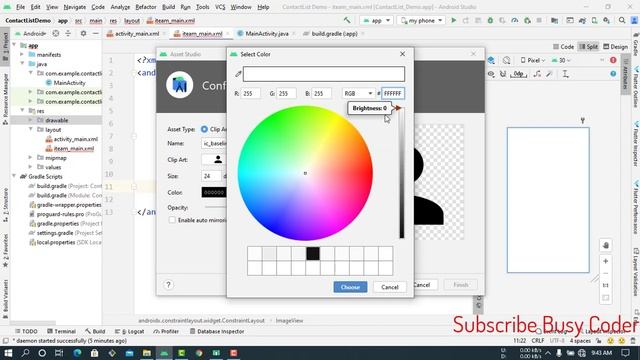This screenshot has width=640, height=360.
Task: Click the brightness slider bar
Action: point(402,173)
